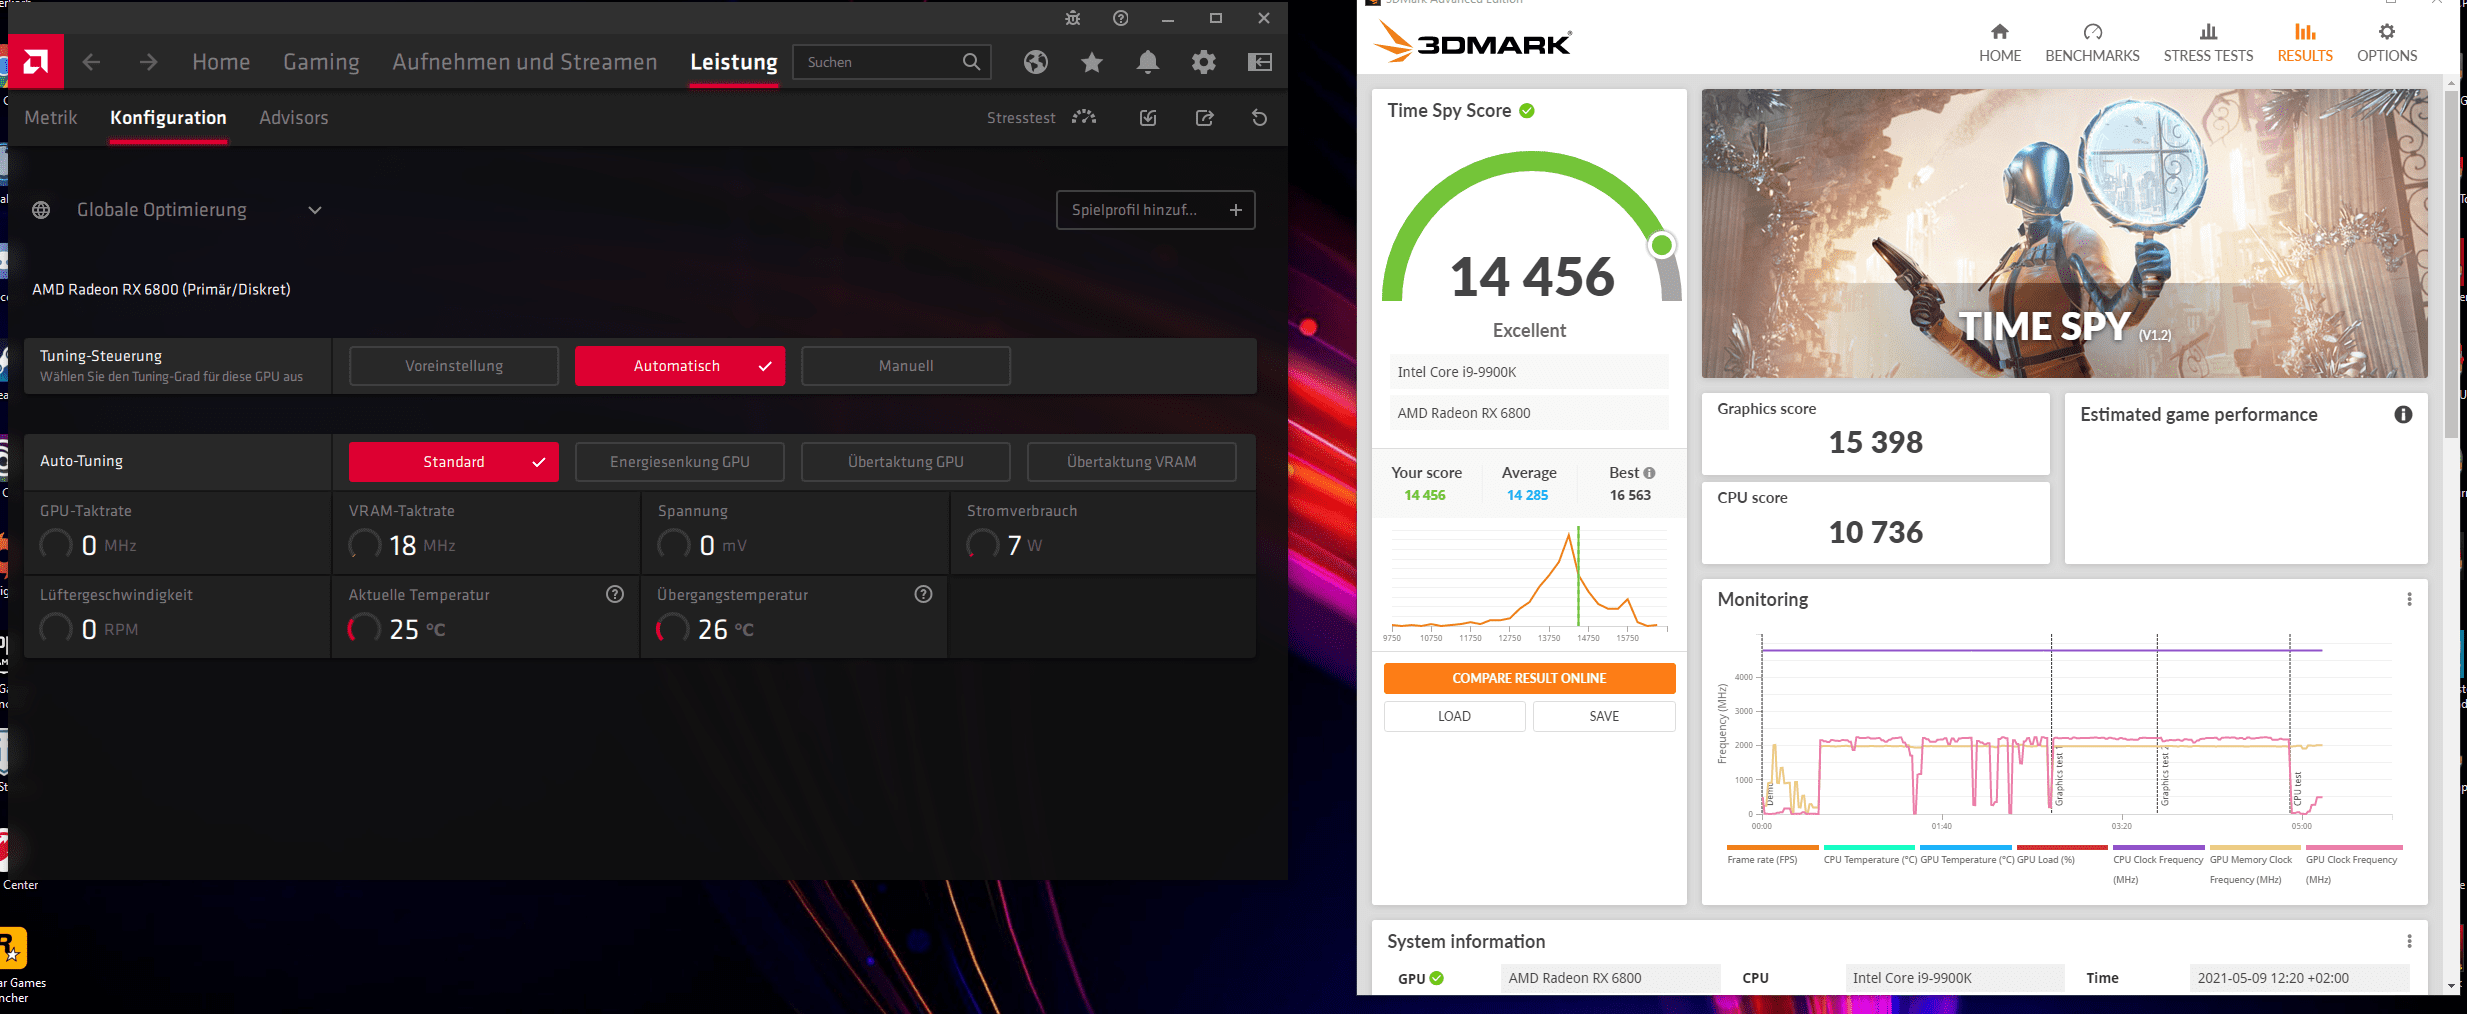Open 3DMark STRESS TESTS icon
The height and width of the screenshot is (1014, 2467).
click(2209, 32)
